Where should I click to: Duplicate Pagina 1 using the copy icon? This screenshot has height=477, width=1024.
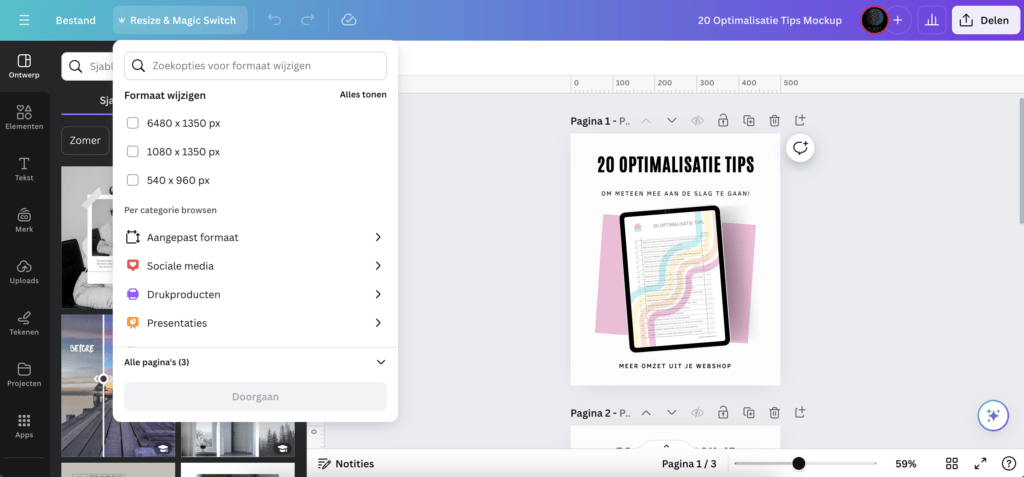(x=749, y=121)
